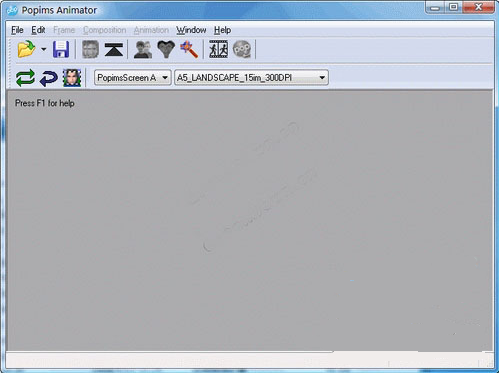This screenshot has height=373, width=499.
Task: Click the framed face preview icon
Action: click(x=72, y=78)
